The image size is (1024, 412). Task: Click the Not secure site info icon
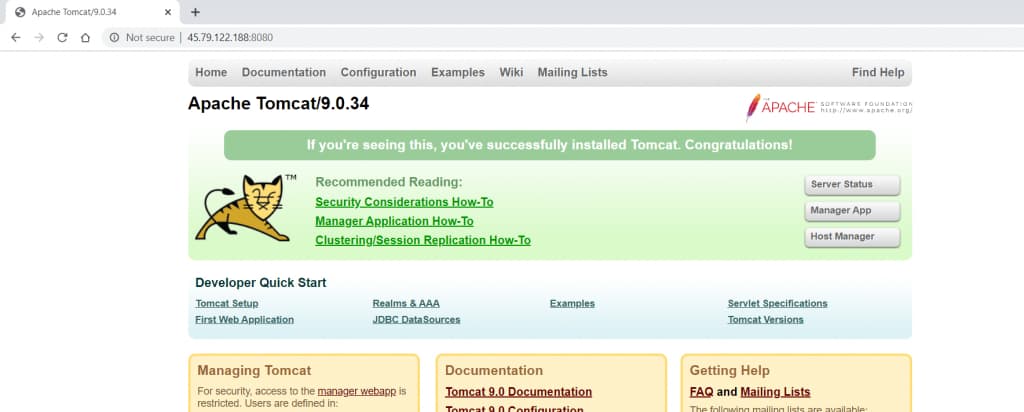(x=114, y=38)
